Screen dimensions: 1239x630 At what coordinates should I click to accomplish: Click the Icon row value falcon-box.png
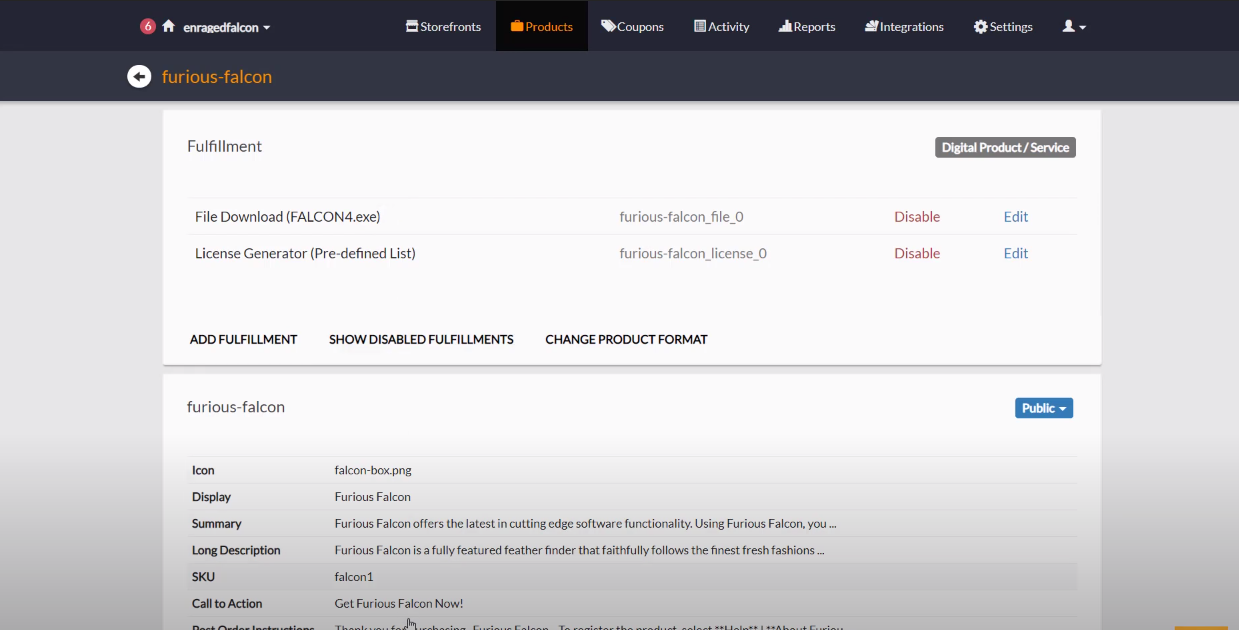[373, 470]
